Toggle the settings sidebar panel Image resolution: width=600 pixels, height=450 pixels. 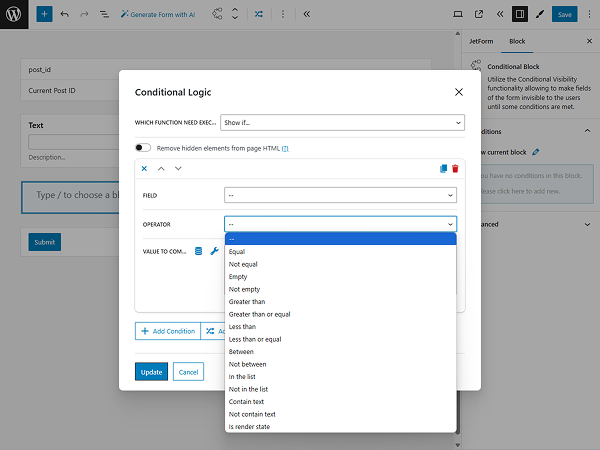tap(520, 14)
